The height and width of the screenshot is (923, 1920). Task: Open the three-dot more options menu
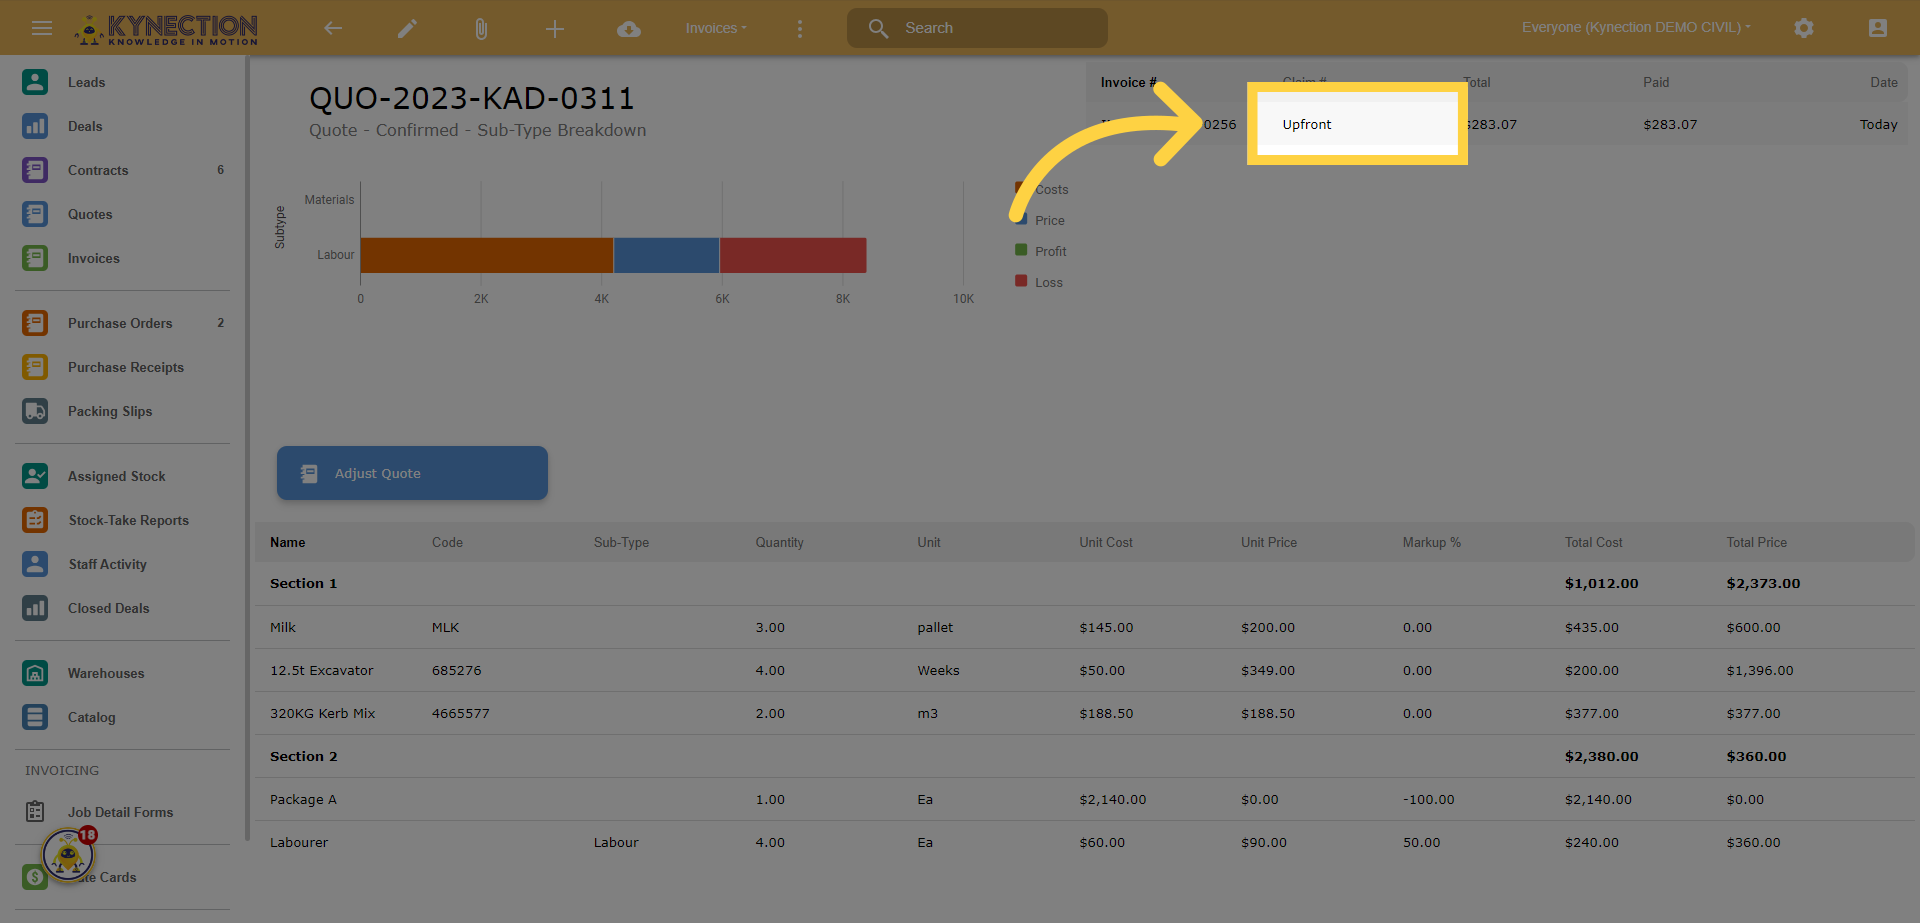pos(800,29)
